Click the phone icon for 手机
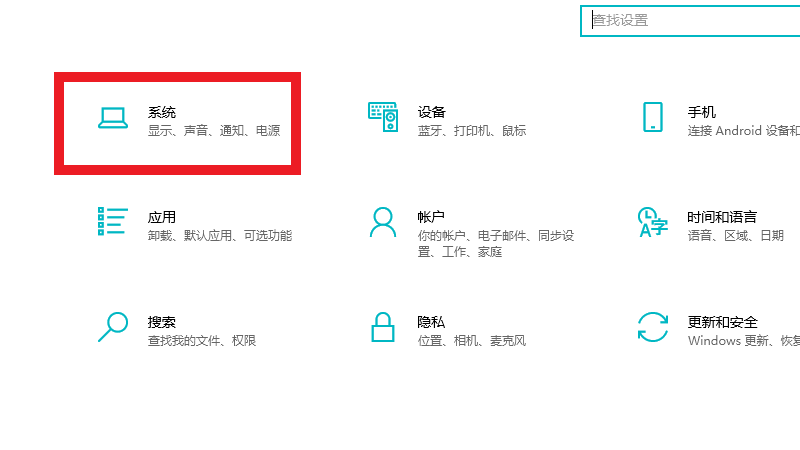Image resolution: width=800 pixels, height=450 pixels. [x=653, y=117]
